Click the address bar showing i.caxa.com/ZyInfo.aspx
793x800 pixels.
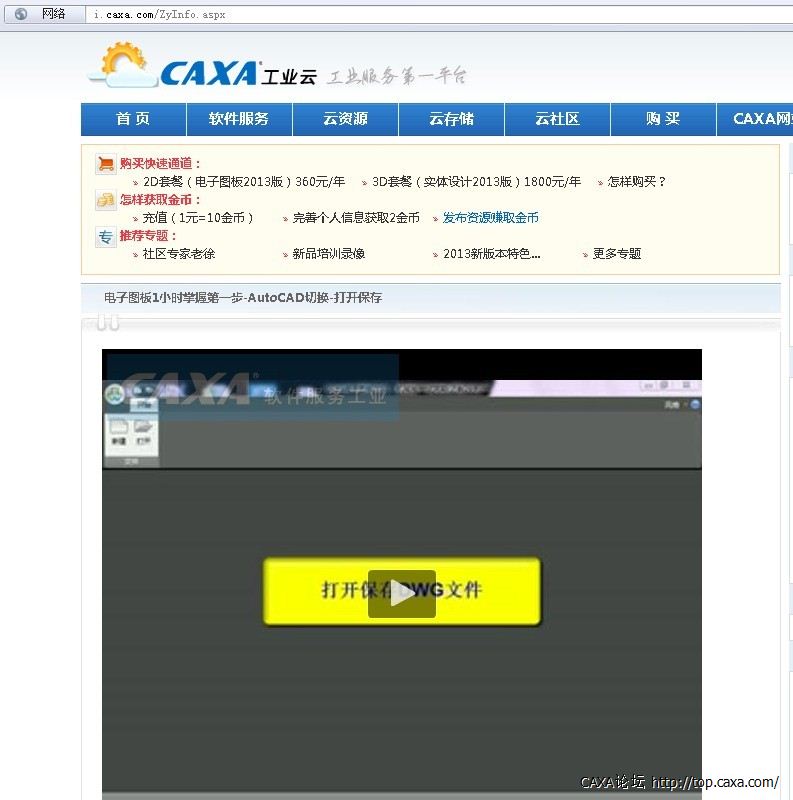(439, 15)
